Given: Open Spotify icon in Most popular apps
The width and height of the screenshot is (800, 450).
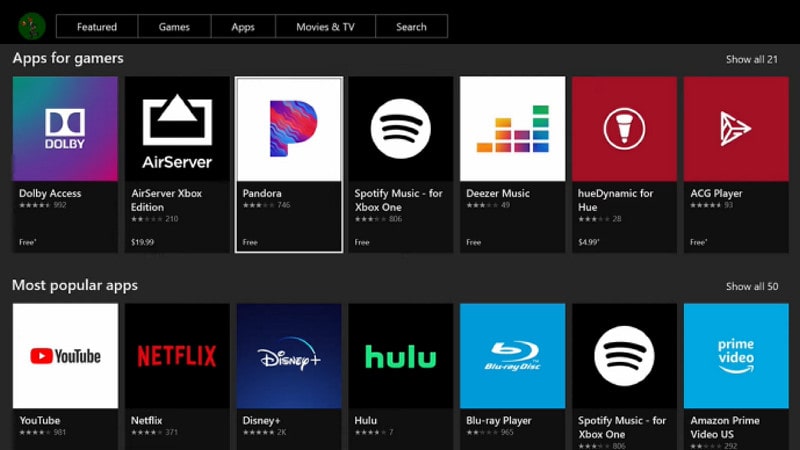Looking at the screenshot, I should pos(624,356).
